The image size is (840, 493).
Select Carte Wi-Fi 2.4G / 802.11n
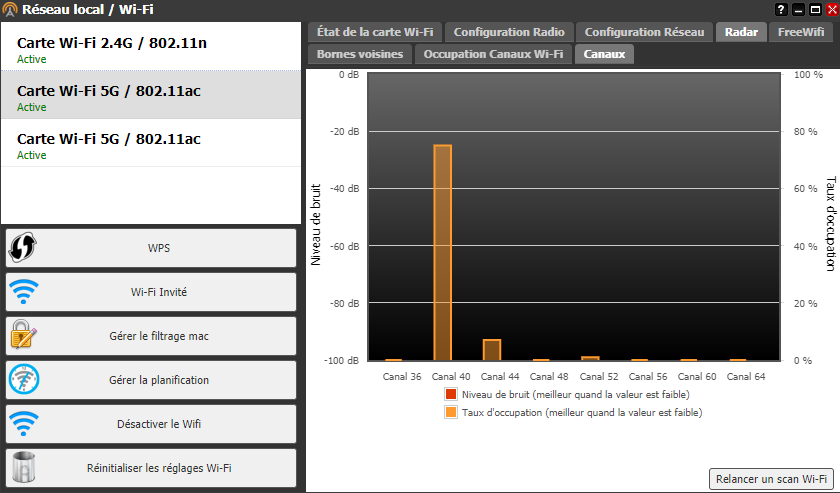click(x=151, y=47)
